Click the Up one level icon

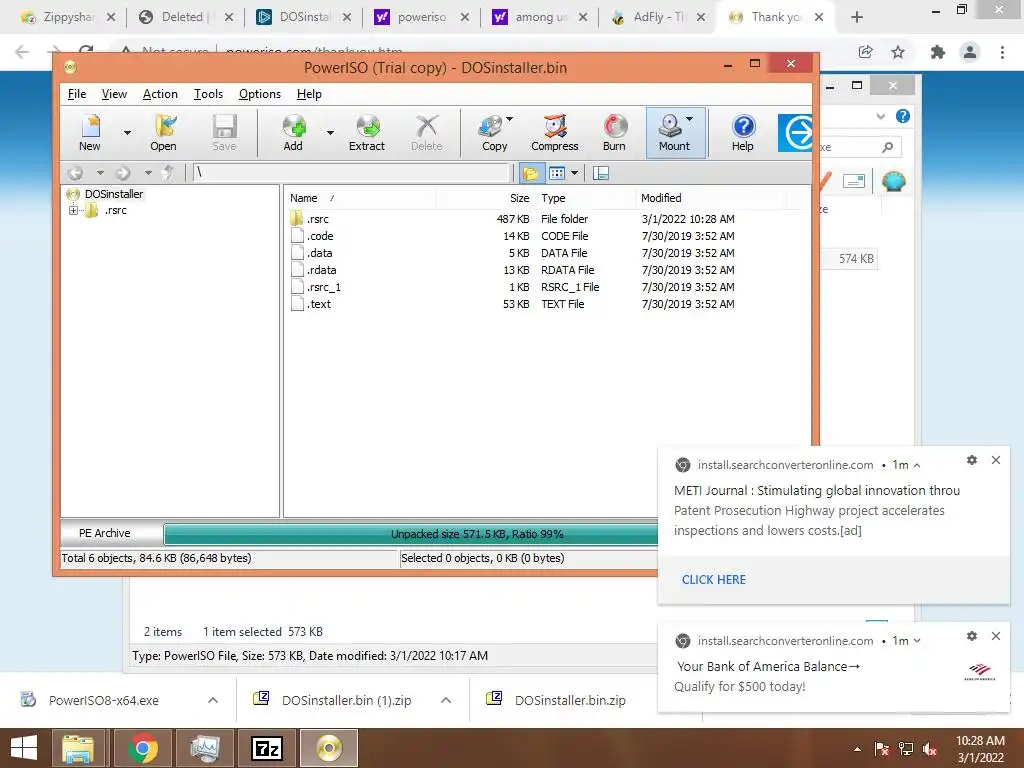(168, 172)
